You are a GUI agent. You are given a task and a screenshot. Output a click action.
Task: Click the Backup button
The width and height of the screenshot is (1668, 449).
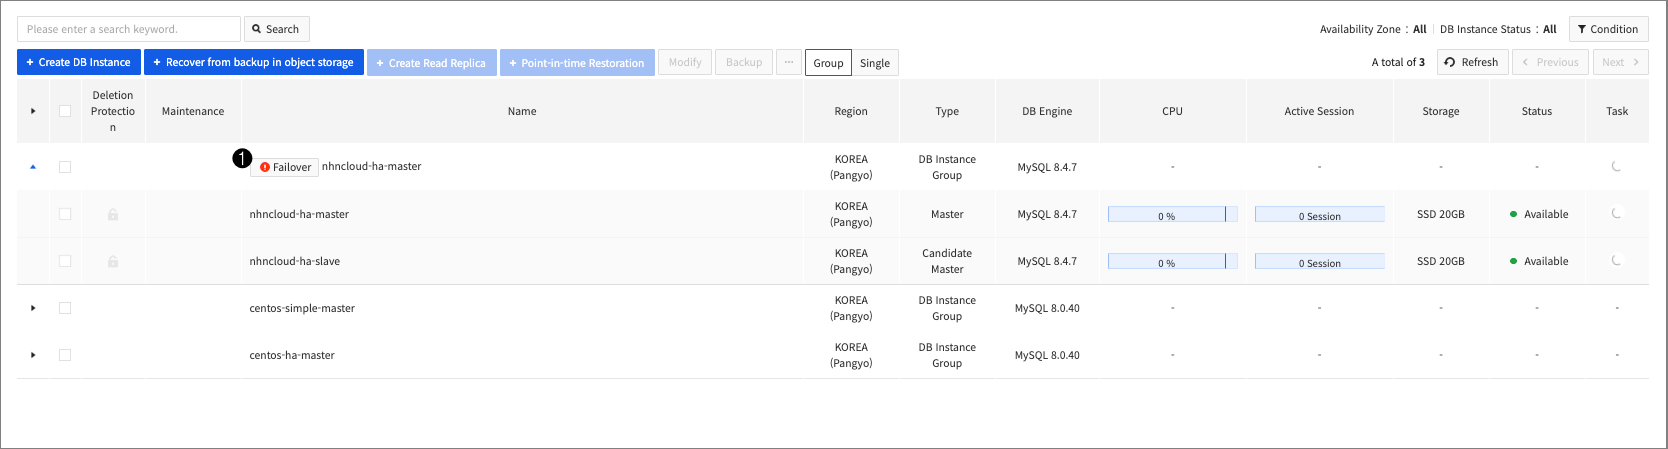coord(744,62)
